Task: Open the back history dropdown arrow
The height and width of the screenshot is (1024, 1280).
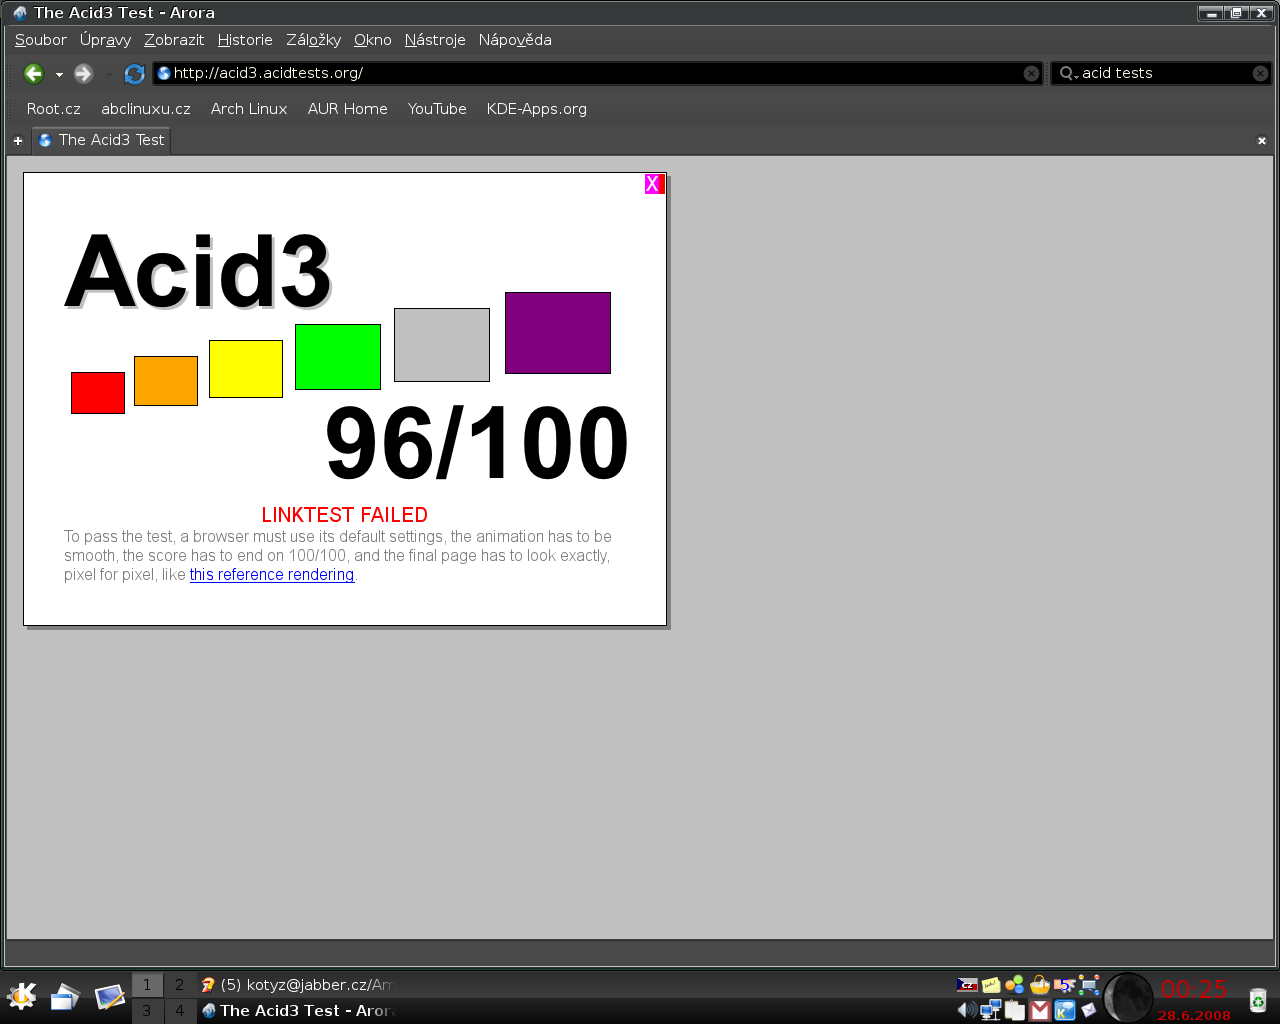Action: click(59, 75)
